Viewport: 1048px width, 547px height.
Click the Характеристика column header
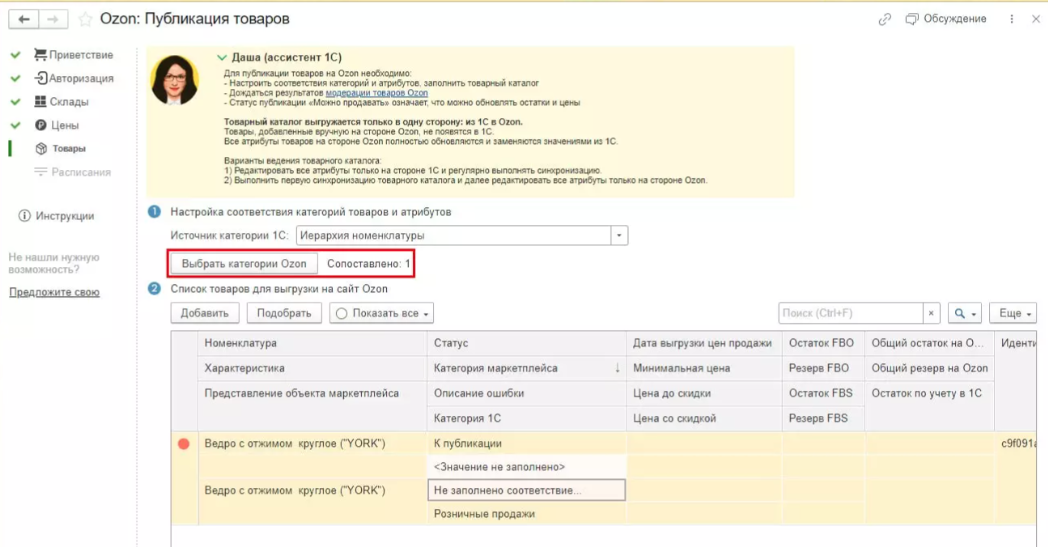click(311, 368)
